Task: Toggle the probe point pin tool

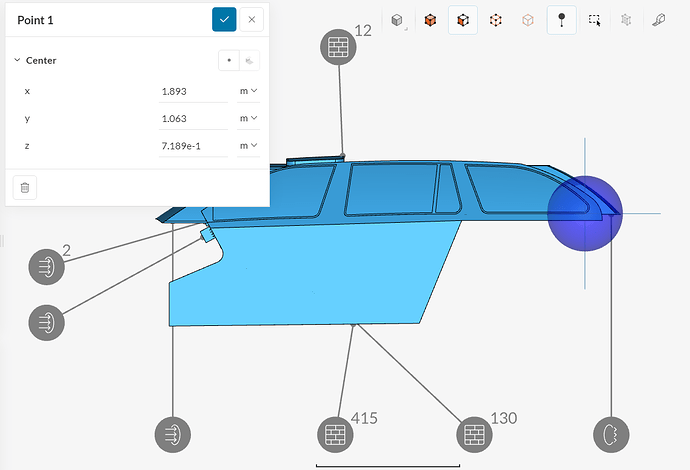Action: click(x=562, y=20)
